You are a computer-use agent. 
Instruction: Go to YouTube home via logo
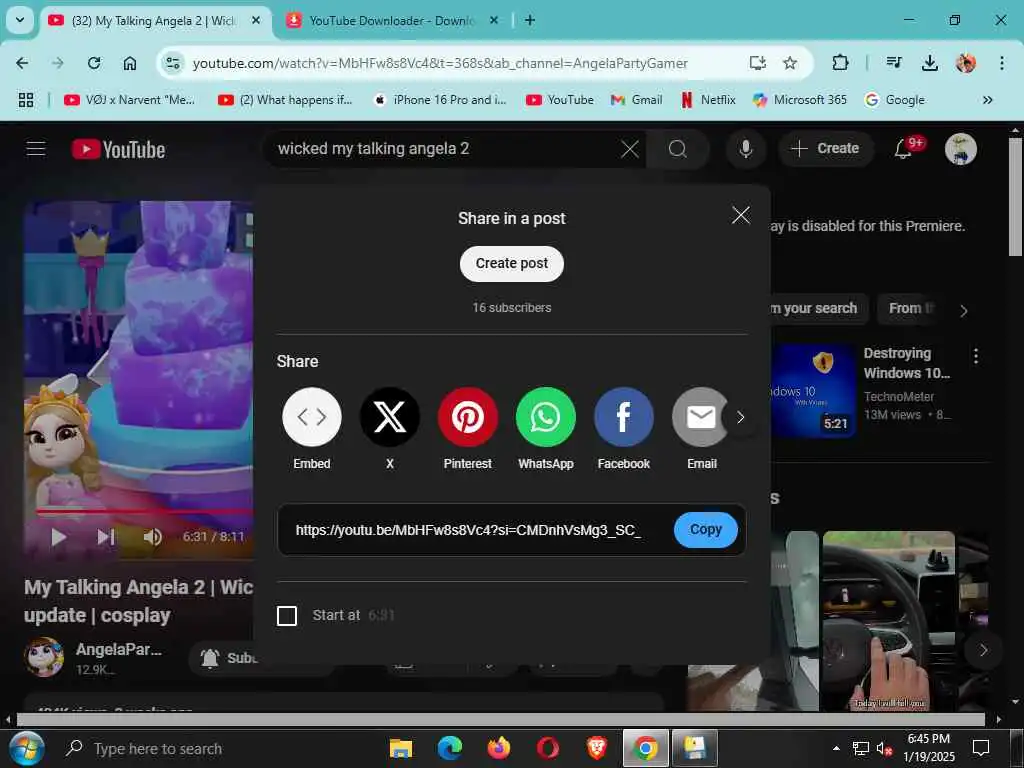(x=119, y=150)
